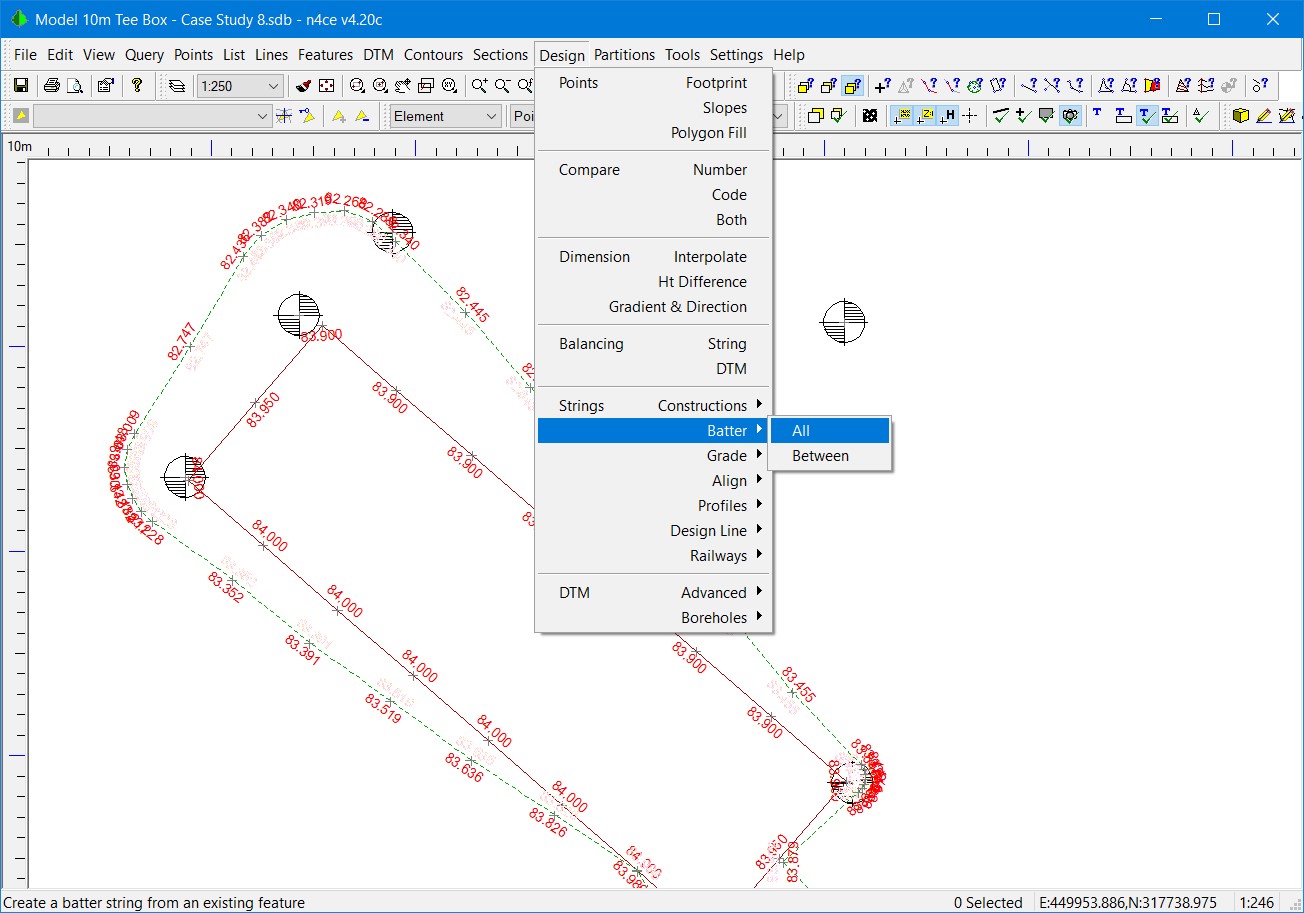Open Print Preview icon
This screenshot has height=913, width=1304.
(74, 86)
